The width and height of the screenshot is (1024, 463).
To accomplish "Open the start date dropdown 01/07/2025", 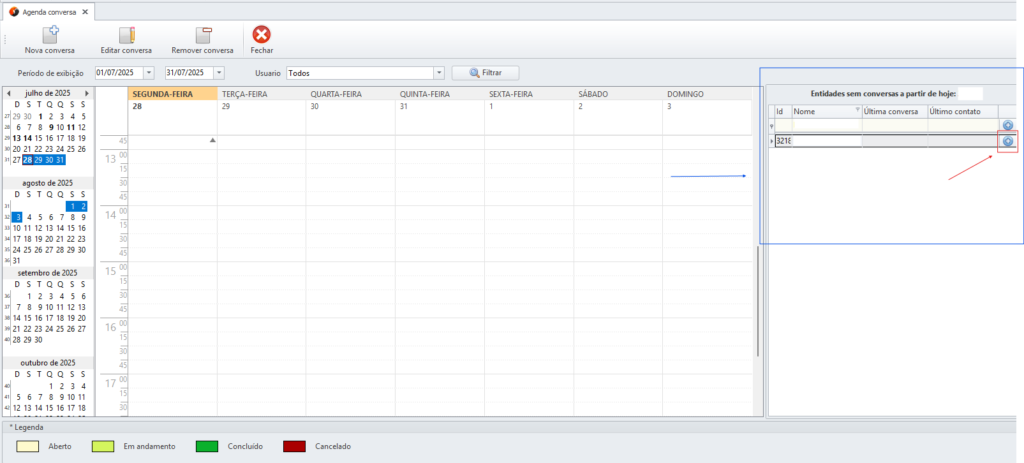I will [149, 73].
